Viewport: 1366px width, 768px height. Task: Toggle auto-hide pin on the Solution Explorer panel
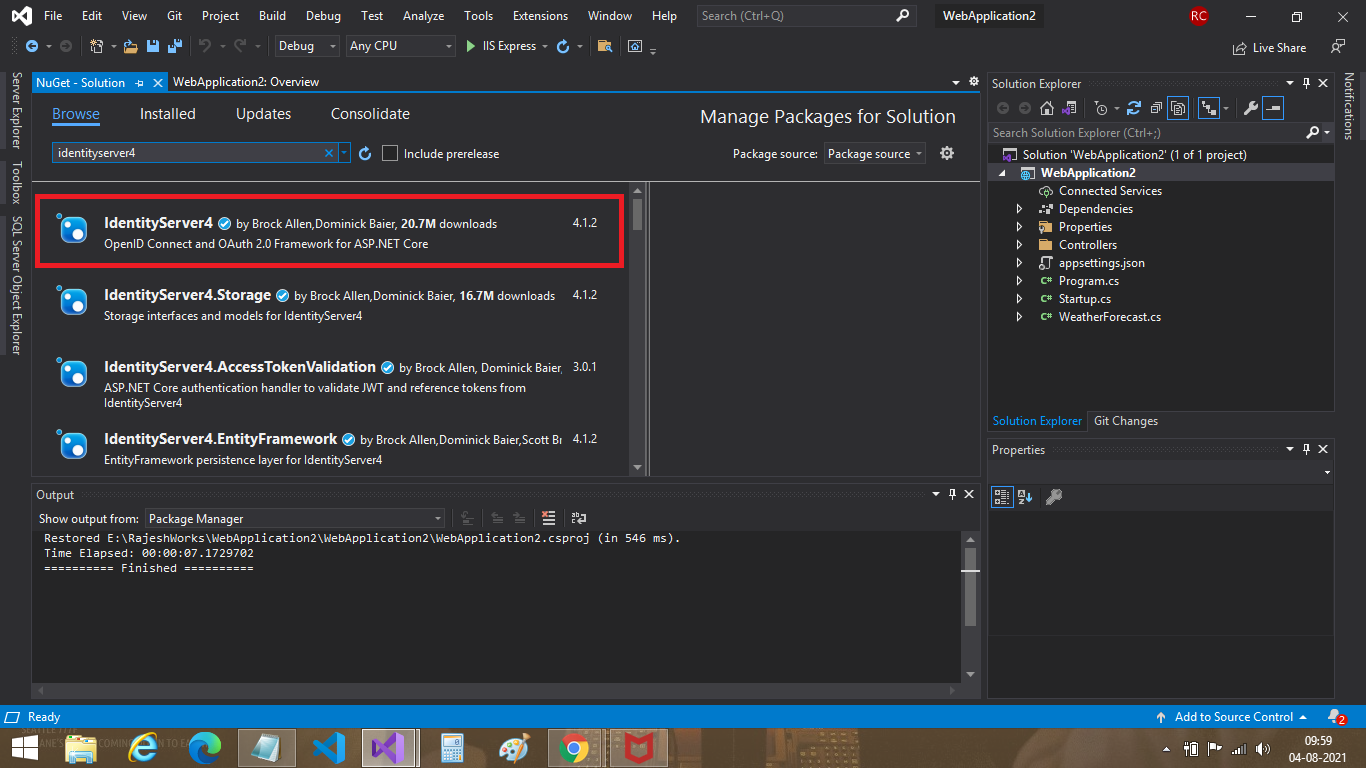click(1305, 84)
